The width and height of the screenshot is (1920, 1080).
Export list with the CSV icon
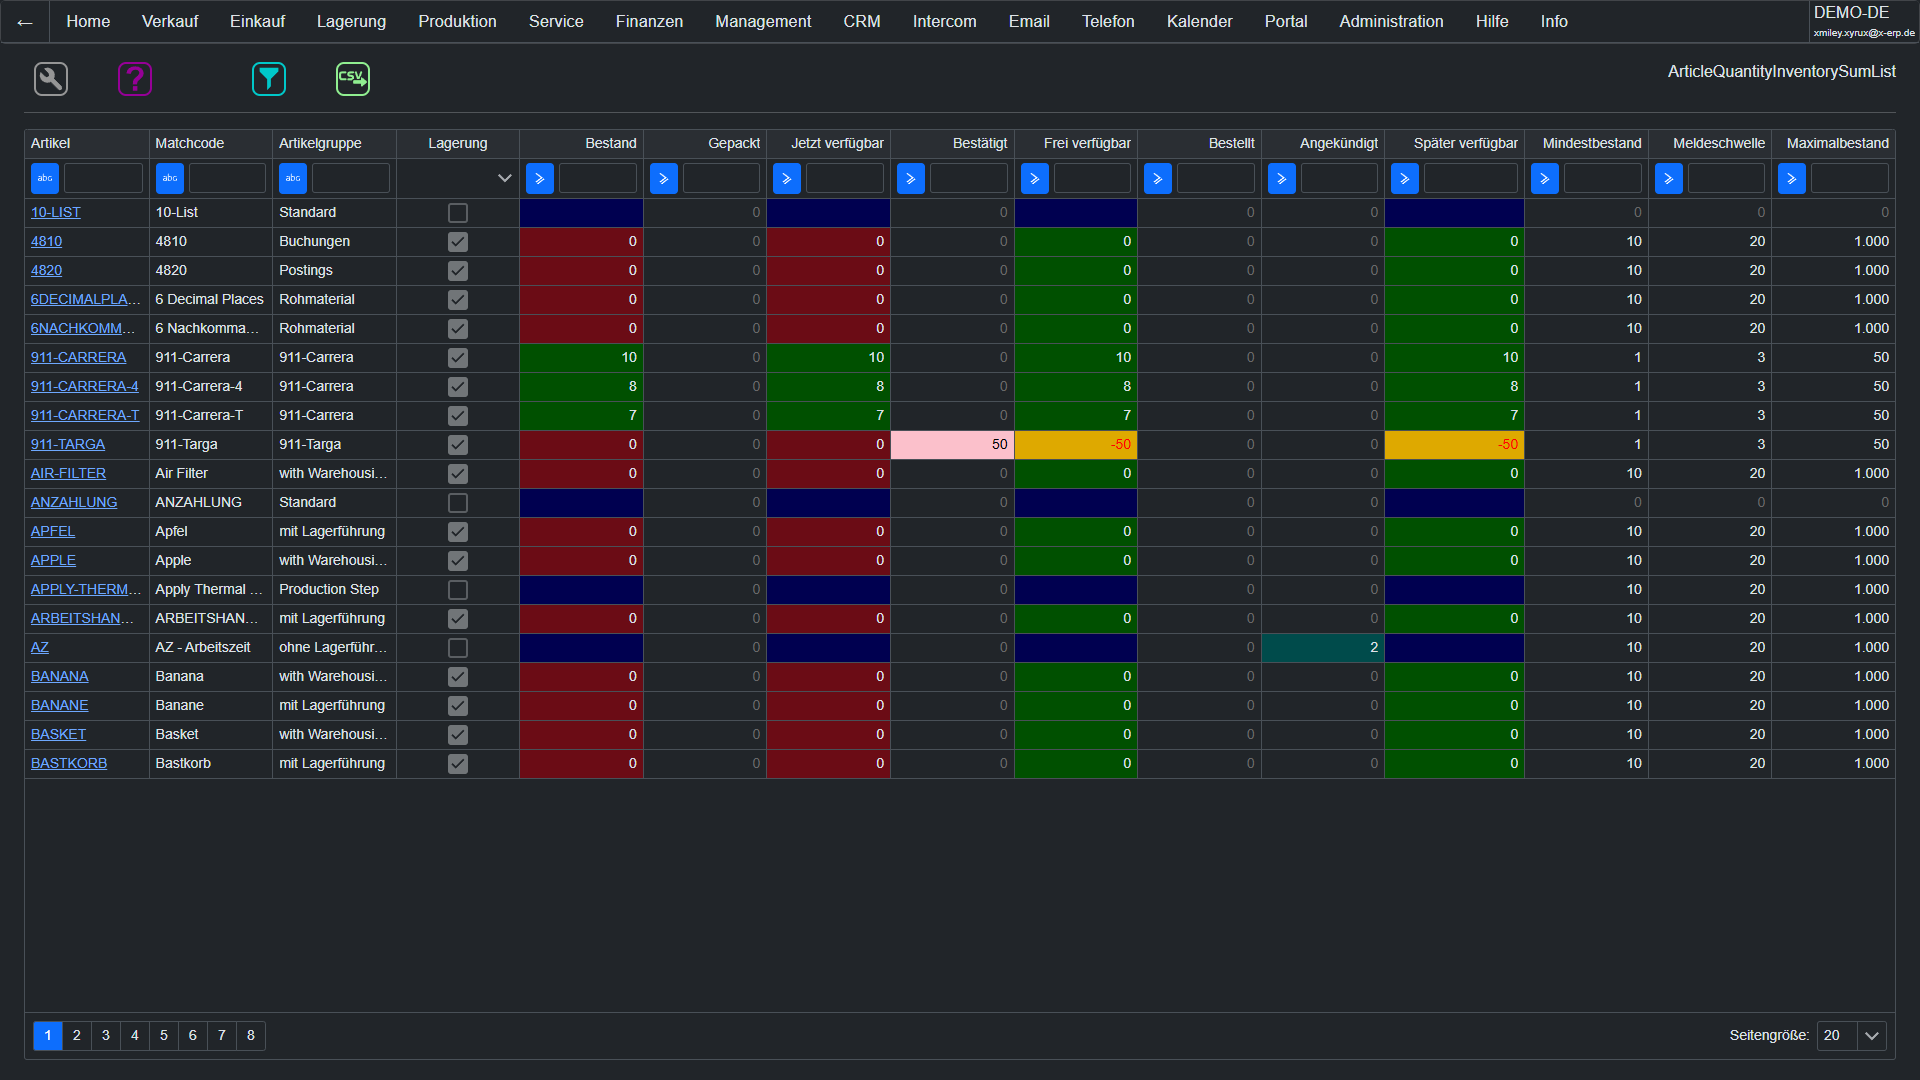[x=353, y=79]
